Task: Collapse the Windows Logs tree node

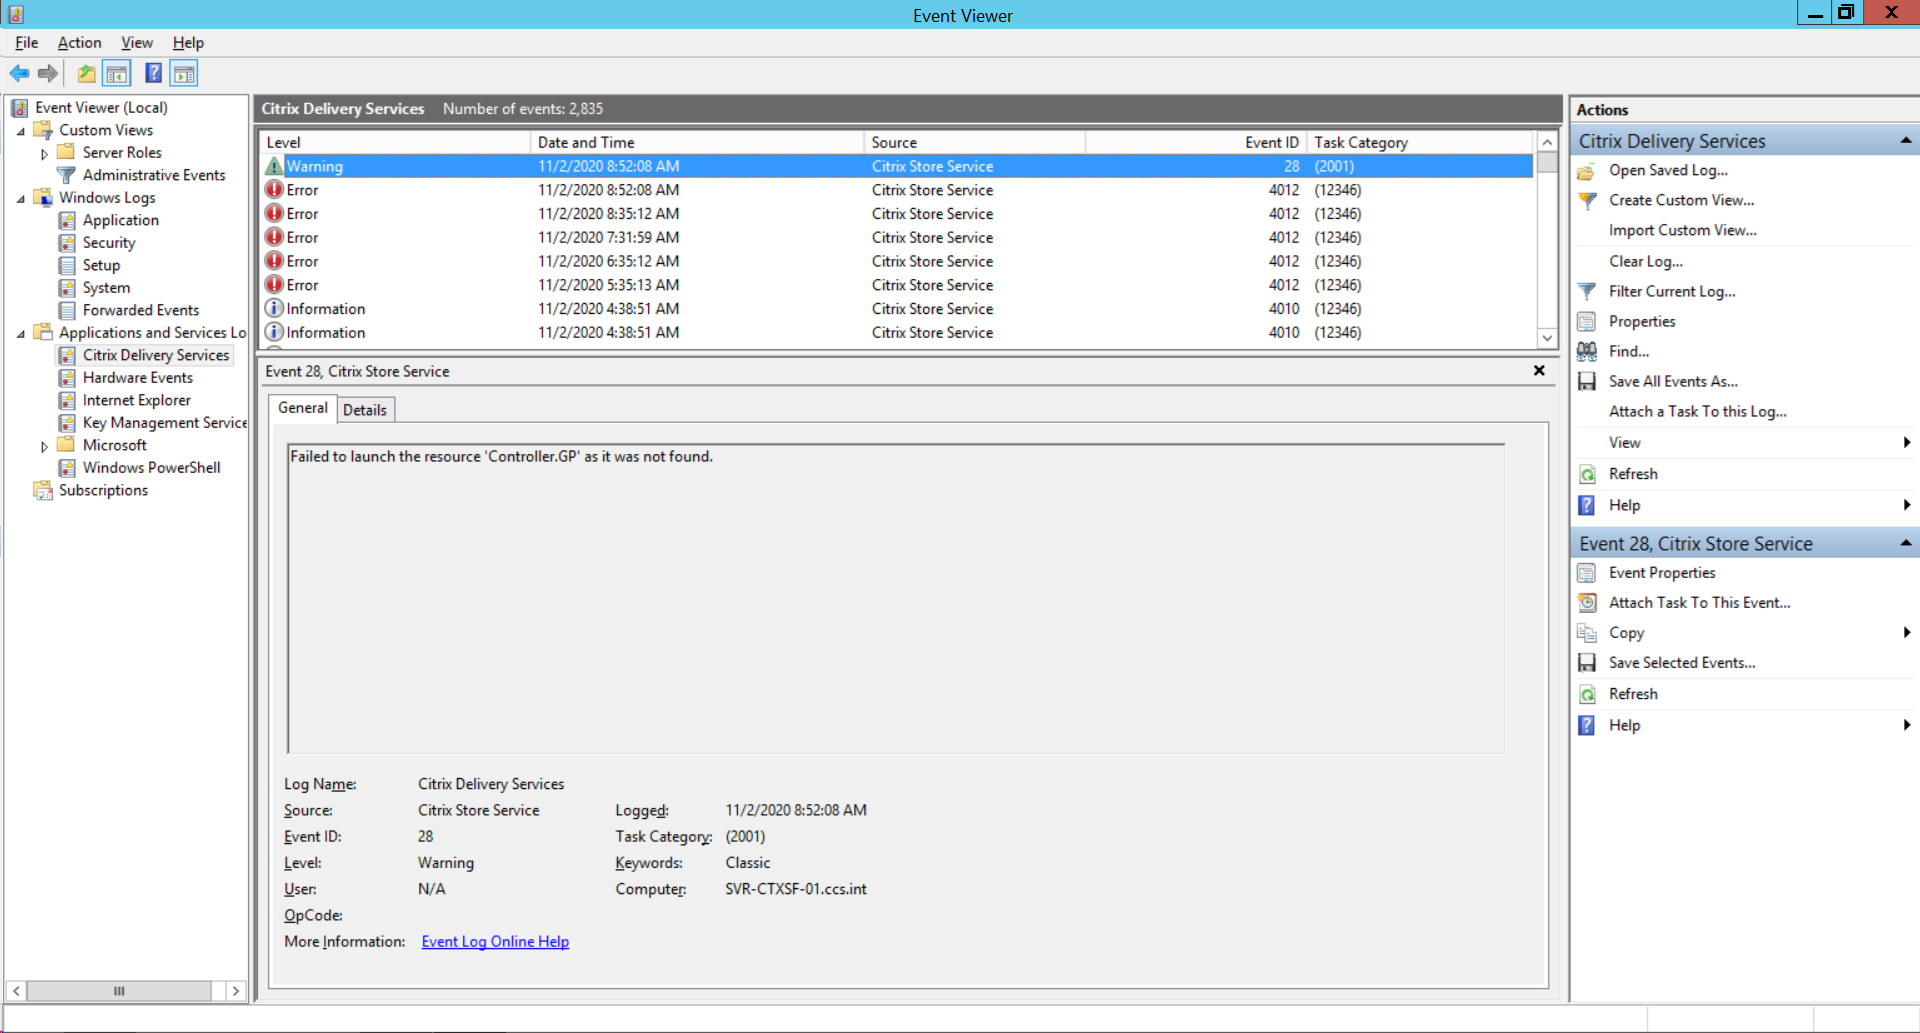Action: pyautogui.click(x=21, y=199)
